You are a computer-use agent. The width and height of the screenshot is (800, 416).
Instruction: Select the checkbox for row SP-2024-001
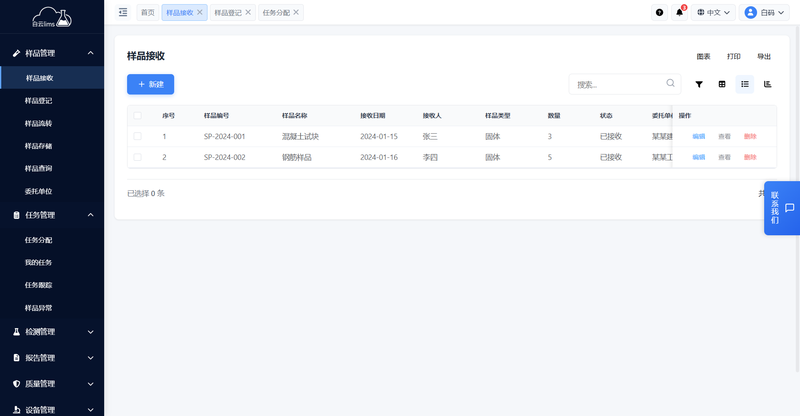137,136
